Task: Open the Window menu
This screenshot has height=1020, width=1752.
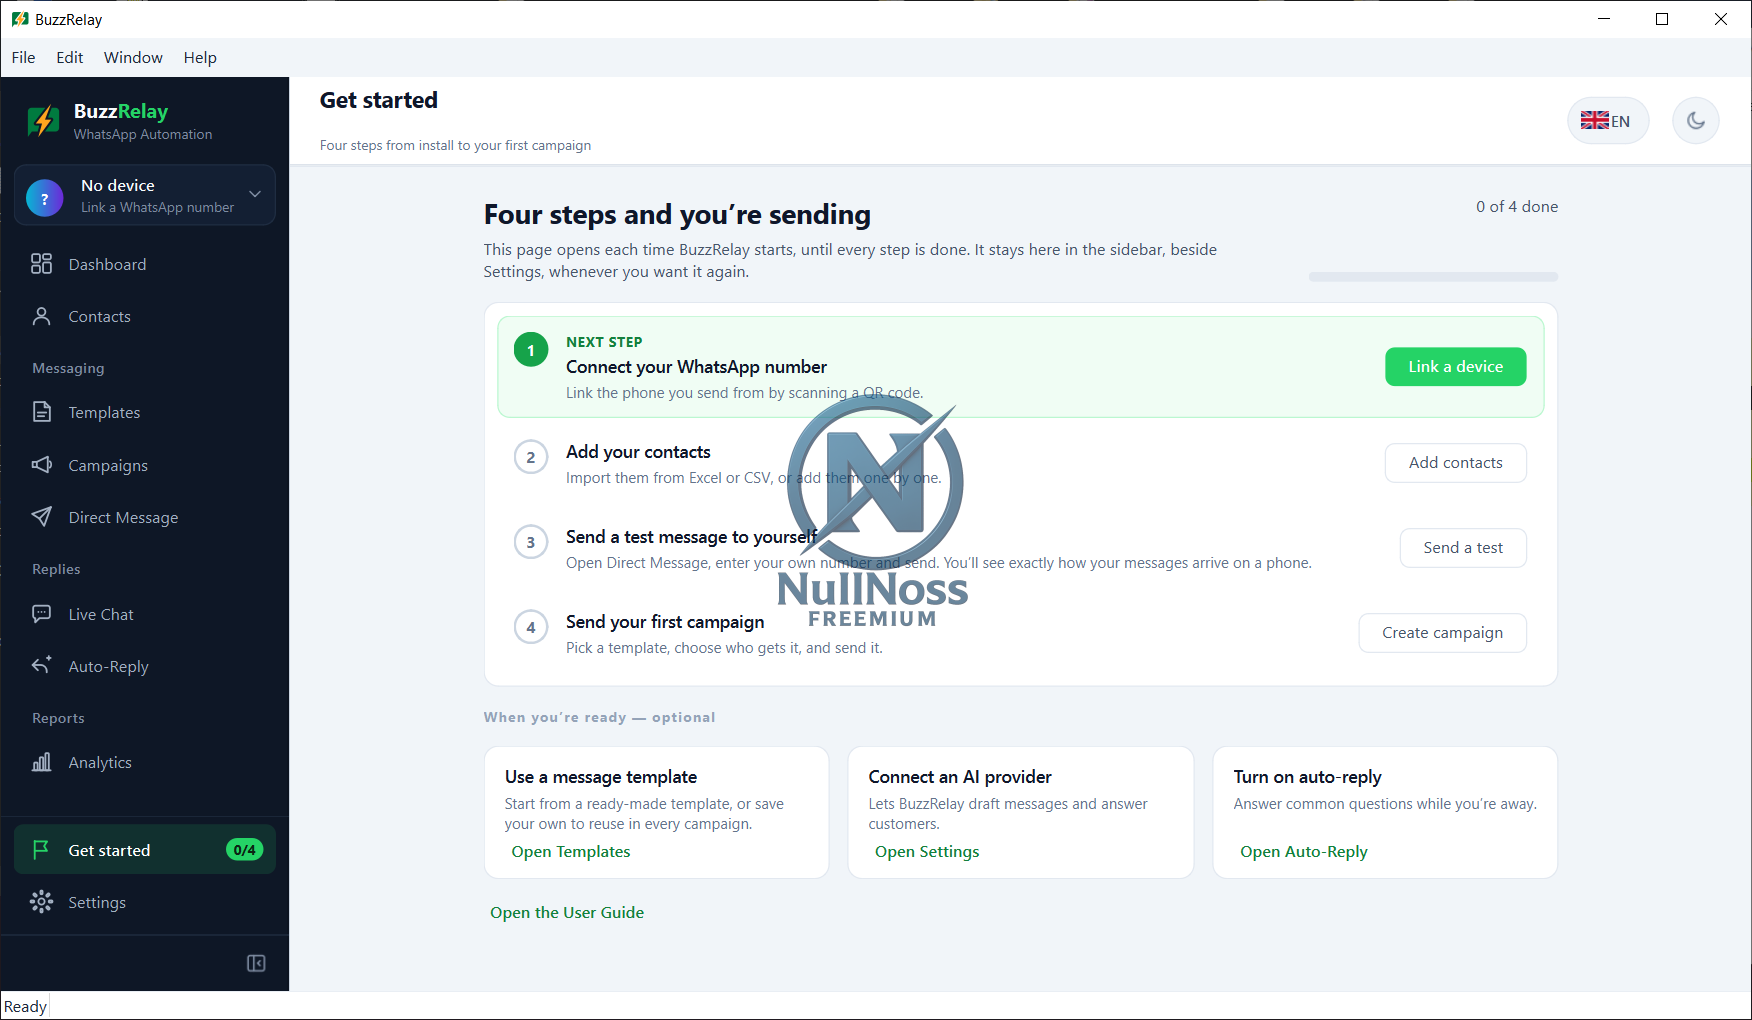Action: [133, 57]
